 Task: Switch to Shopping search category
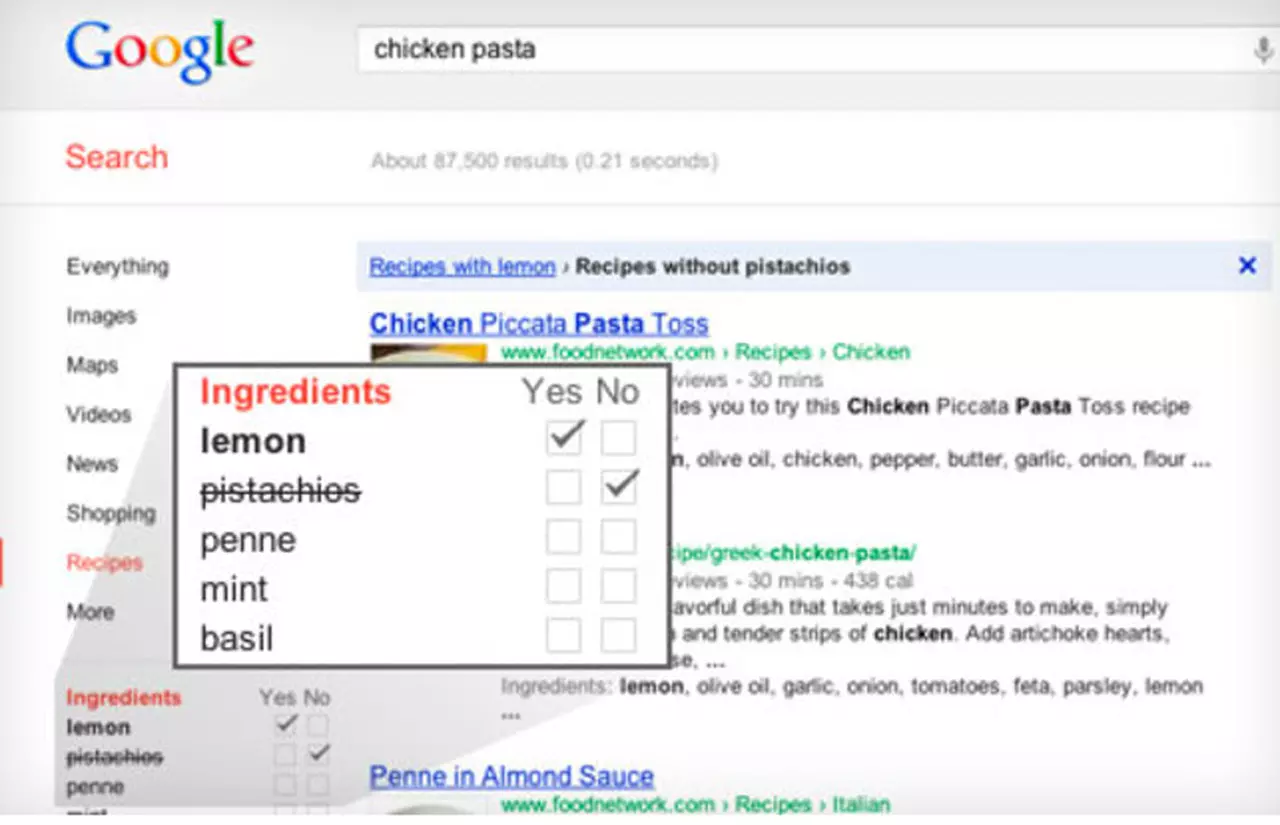(x=111, y=513)
